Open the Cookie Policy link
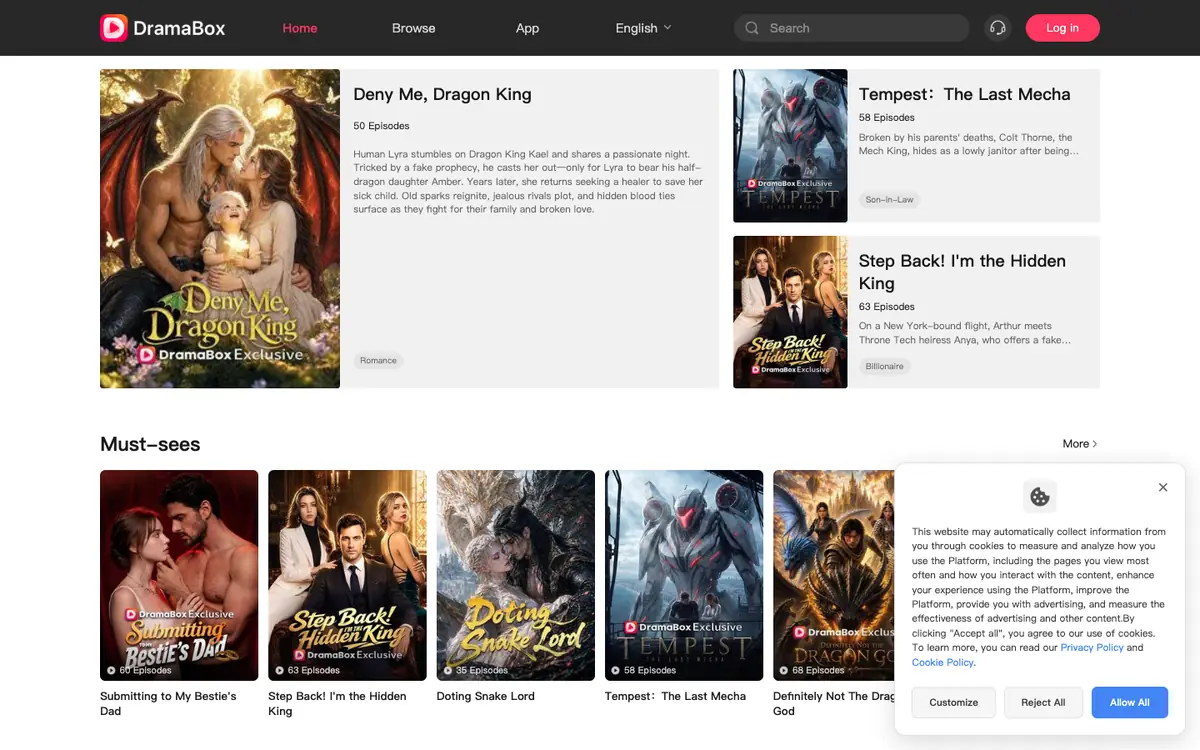 pyautogui.click(x=942, y=663)
